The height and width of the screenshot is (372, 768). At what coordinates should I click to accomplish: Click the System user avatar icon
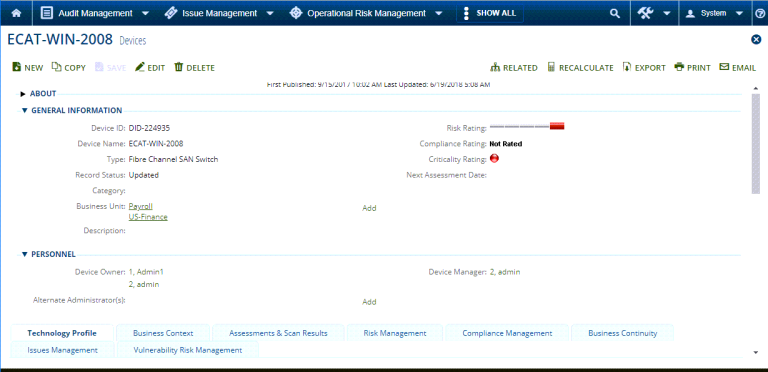(691, 14)
